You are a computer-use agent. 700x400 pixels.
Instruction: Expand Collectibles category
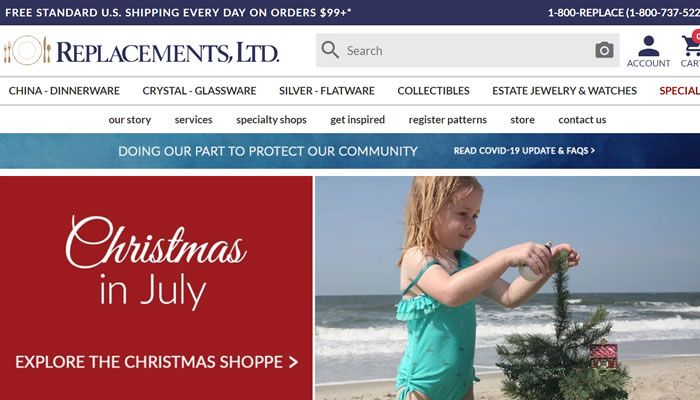[433, 91]
